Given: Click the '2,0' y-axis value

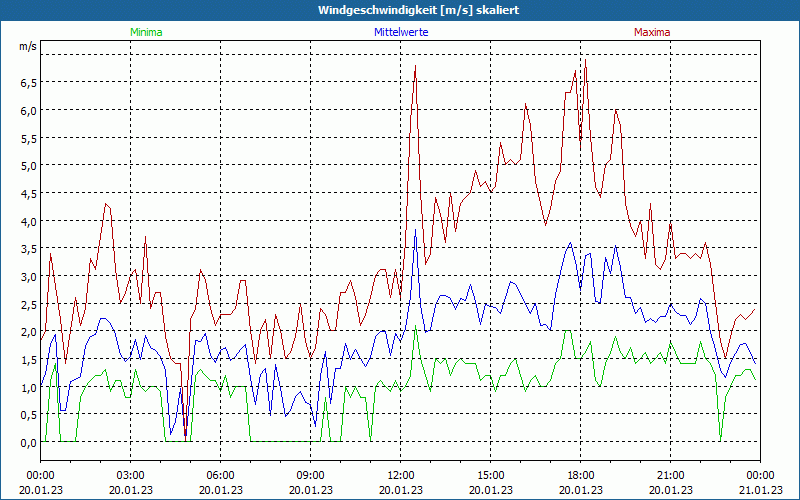Looking at the screenshot, I should [x=29, y=332].
